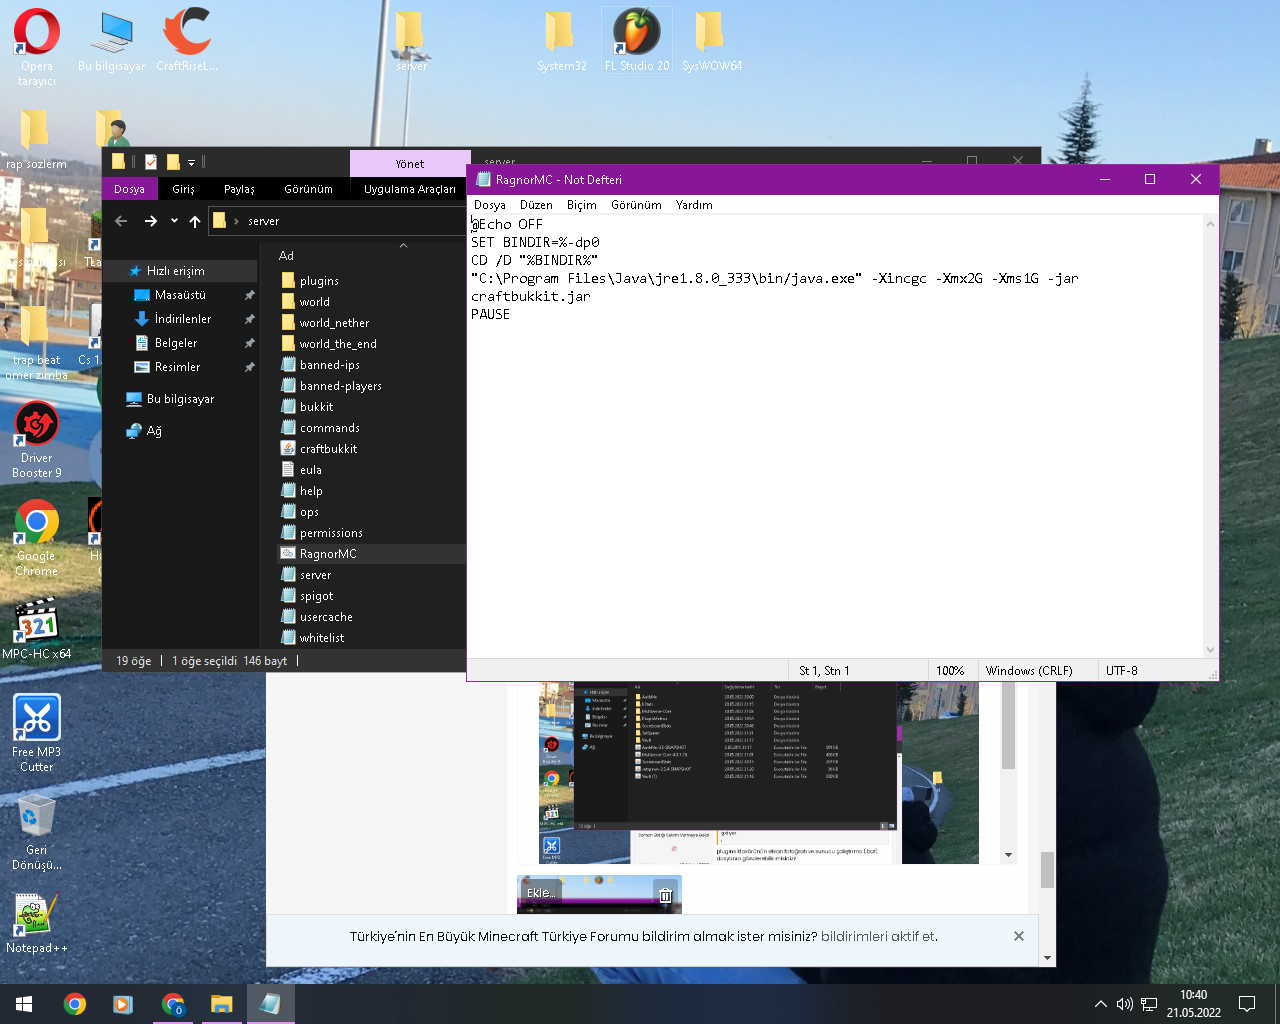Image resolution: width=1280 pixels, height=1024 pixels.
Task: Select the usercache file
Action: [326, 617]
